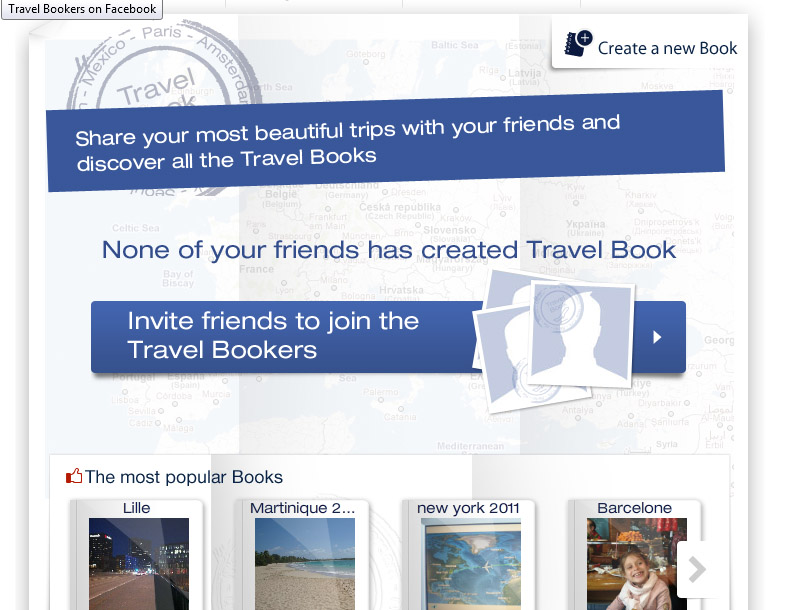The height and width of the screenshot is (610, 789).
Task: Click the Lille book title
Action: click(x=136, y=508)
